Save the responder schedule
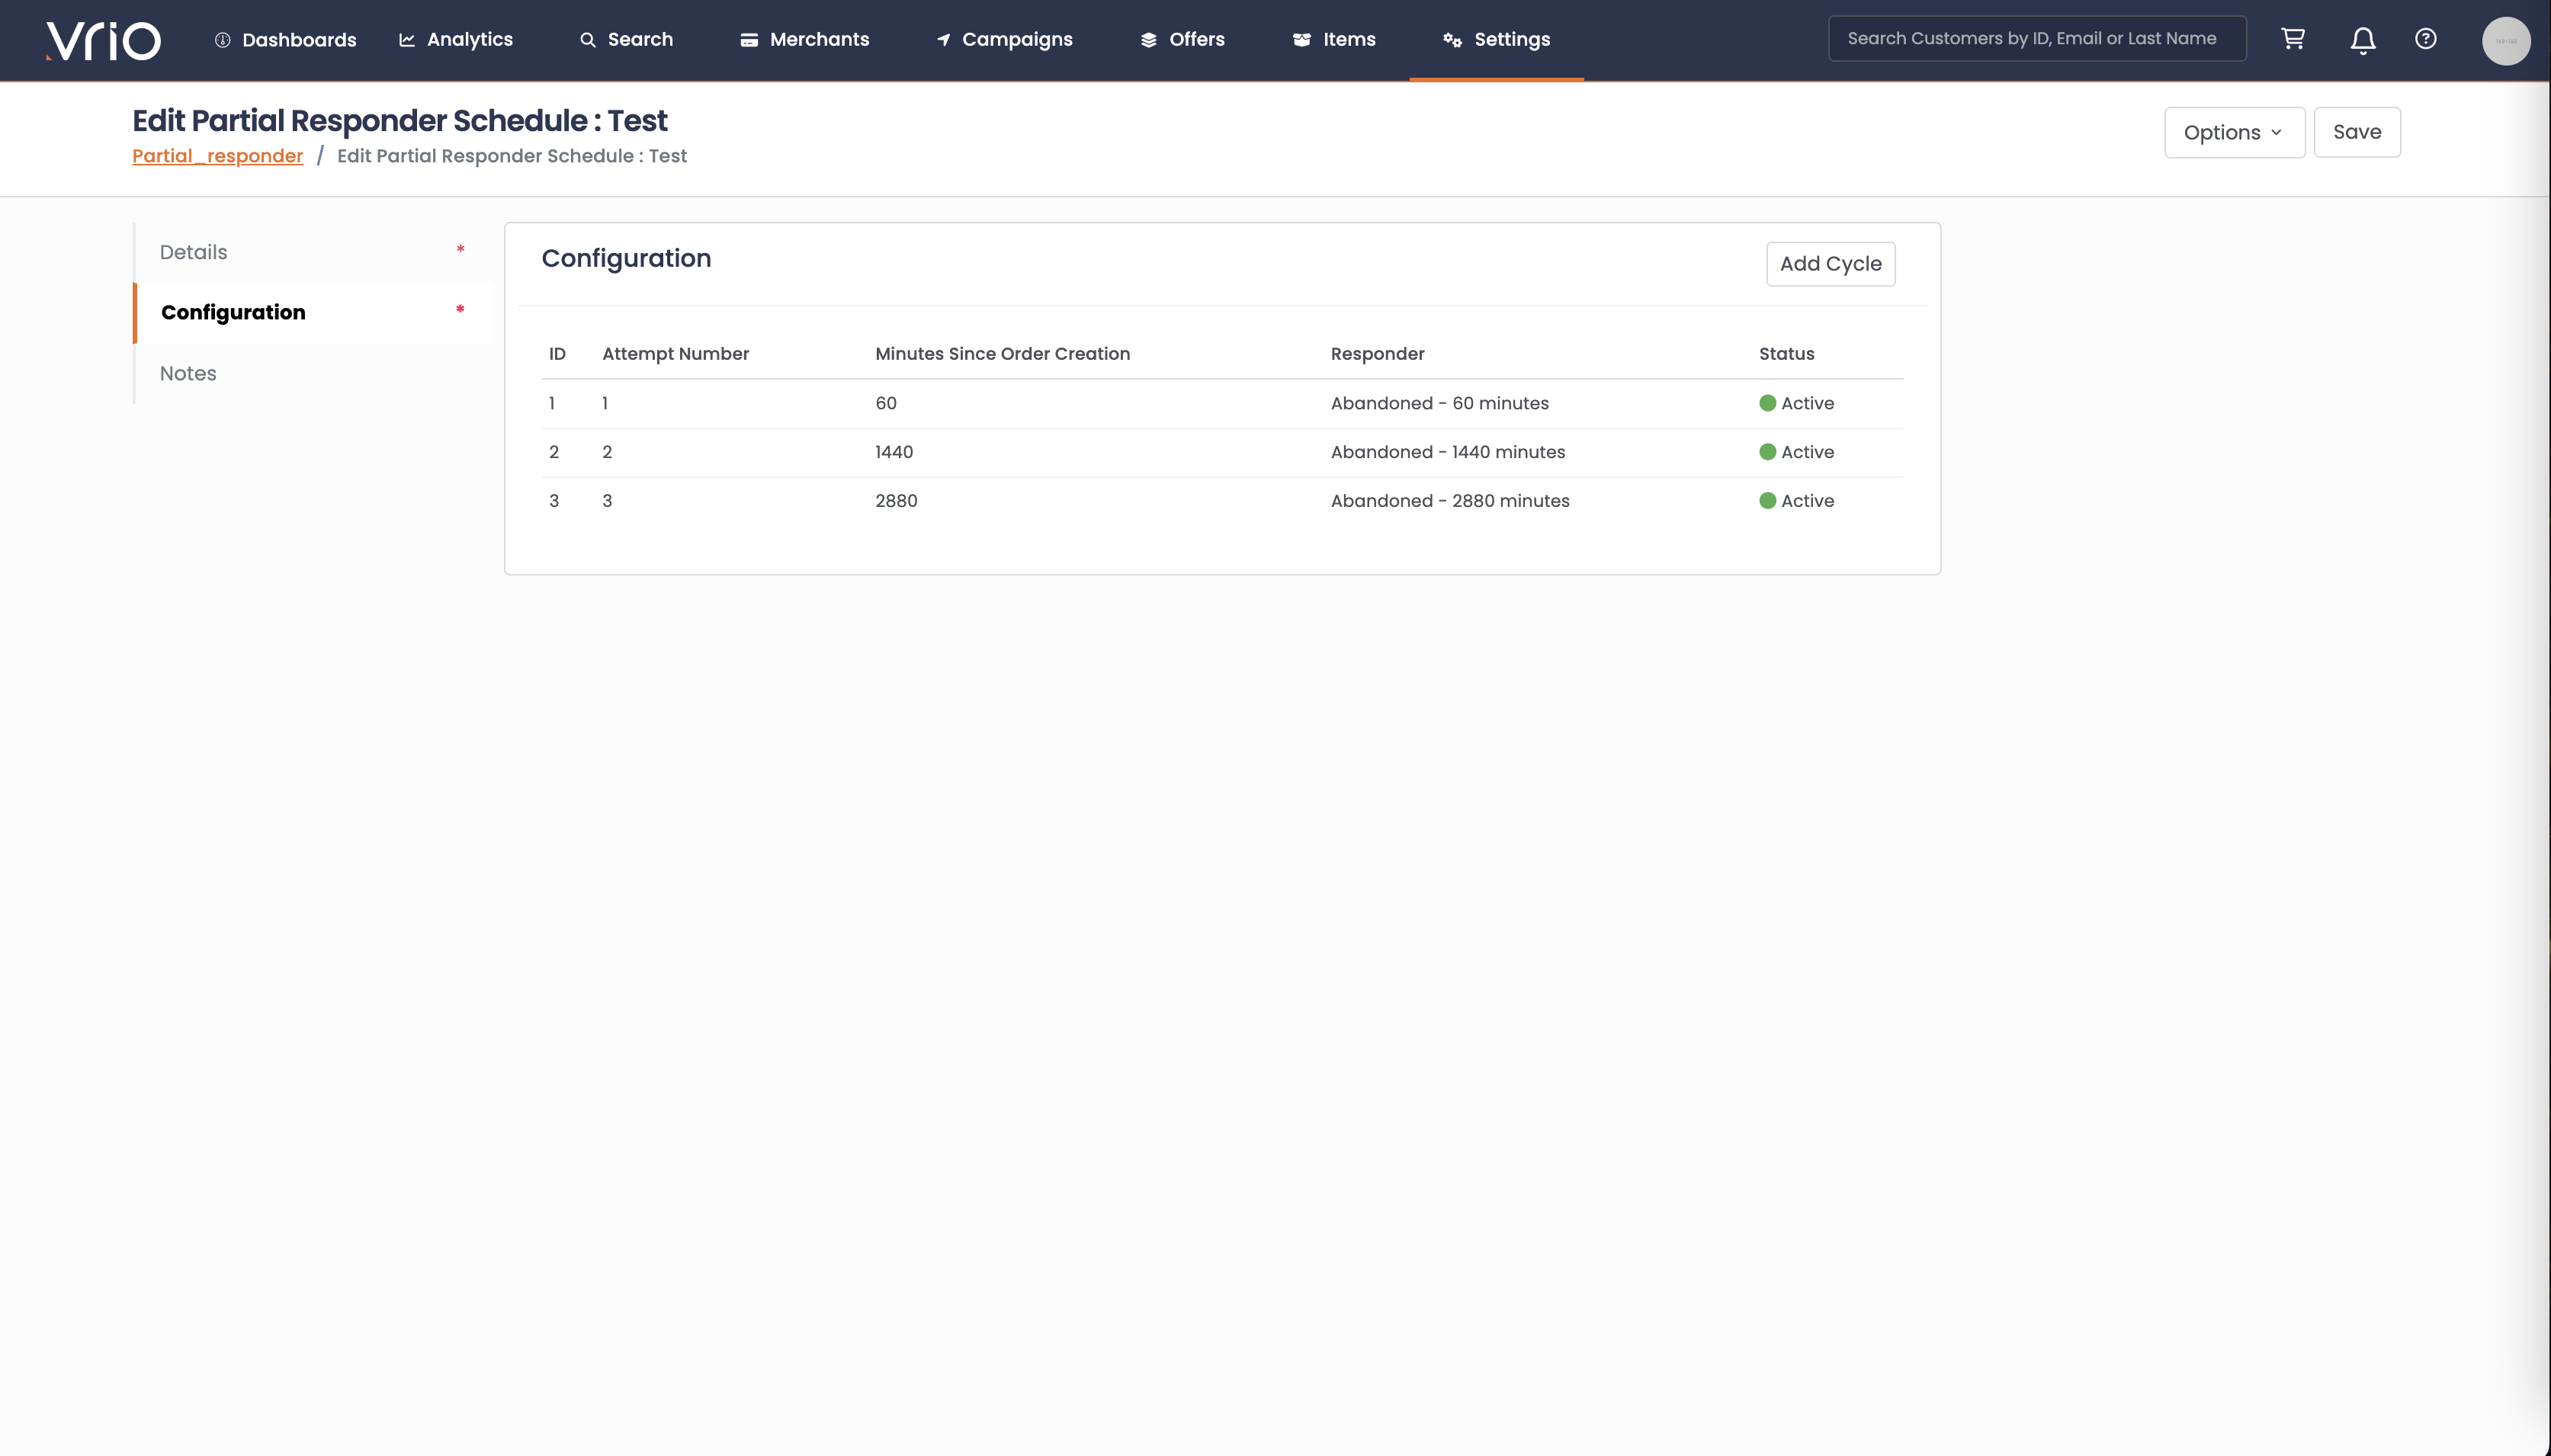 pos(2356,132)
